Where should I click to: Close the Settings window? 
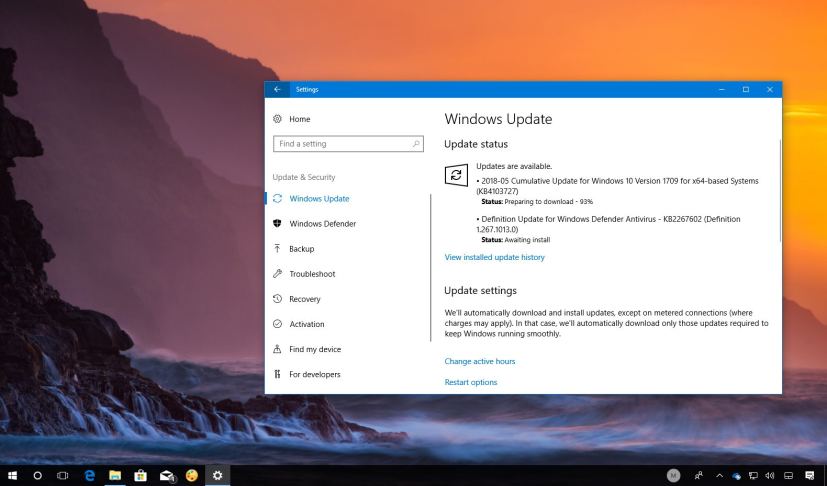pos(770,90)
